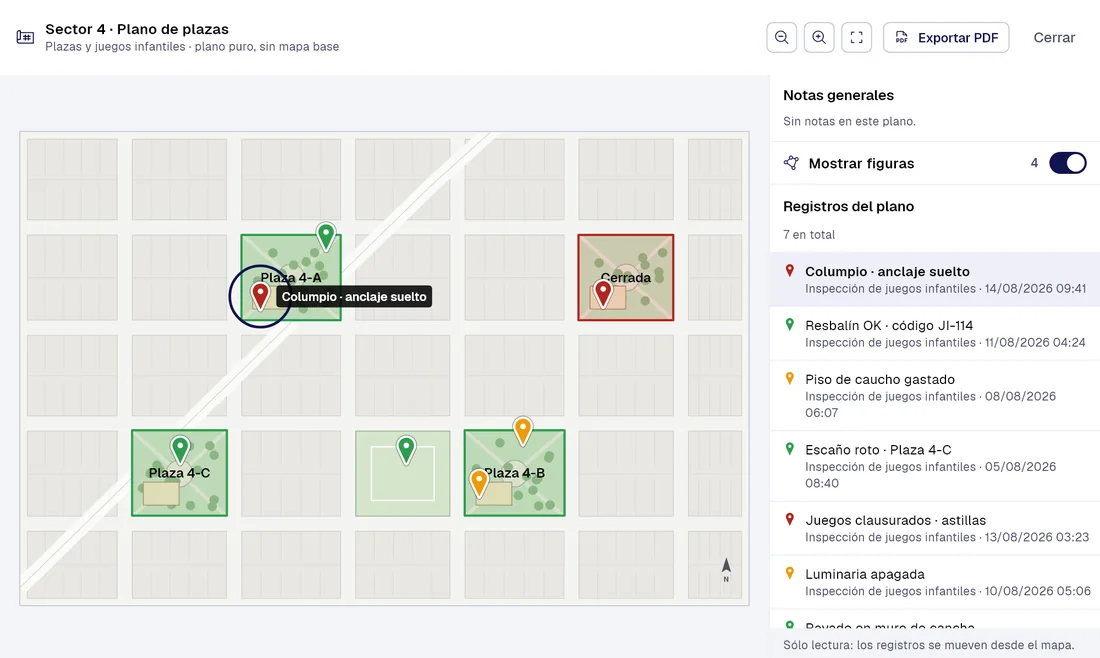Click the figure count 4 beside toggle
Viewport: 1100px width, 658px height.
coord(1034,163)
